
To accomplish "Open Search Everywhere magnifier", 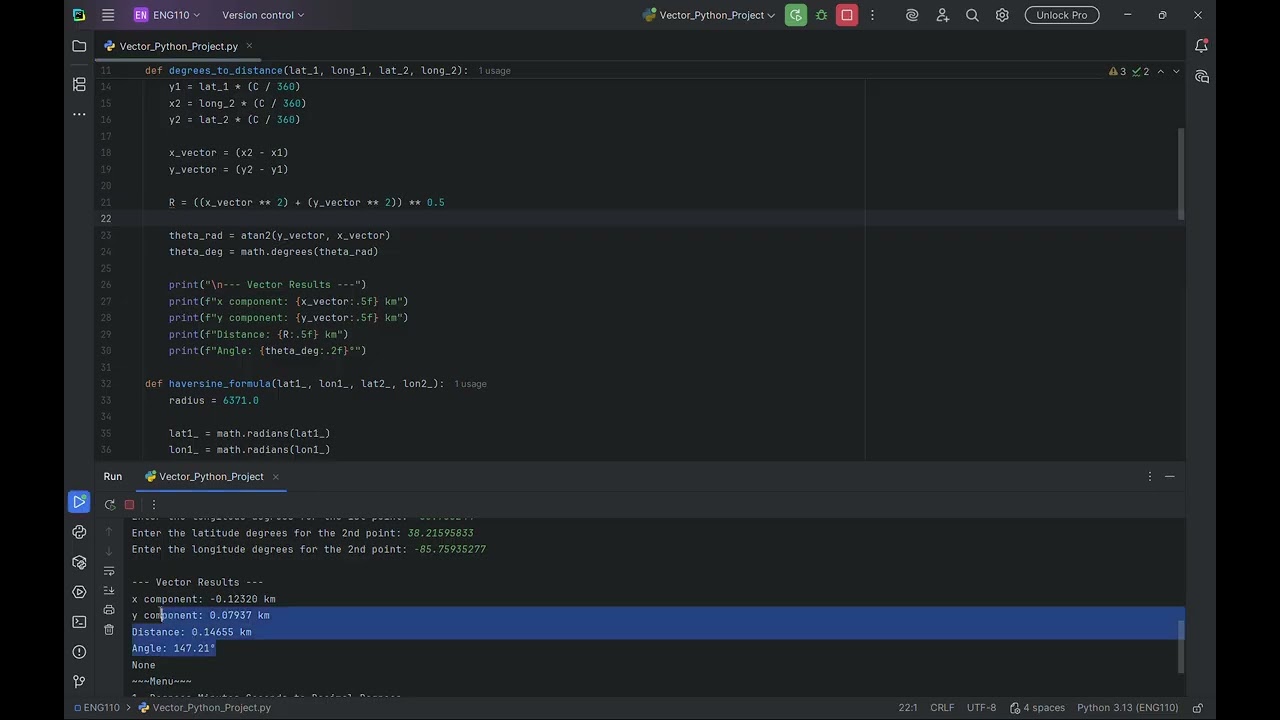I will pos(972,15).
